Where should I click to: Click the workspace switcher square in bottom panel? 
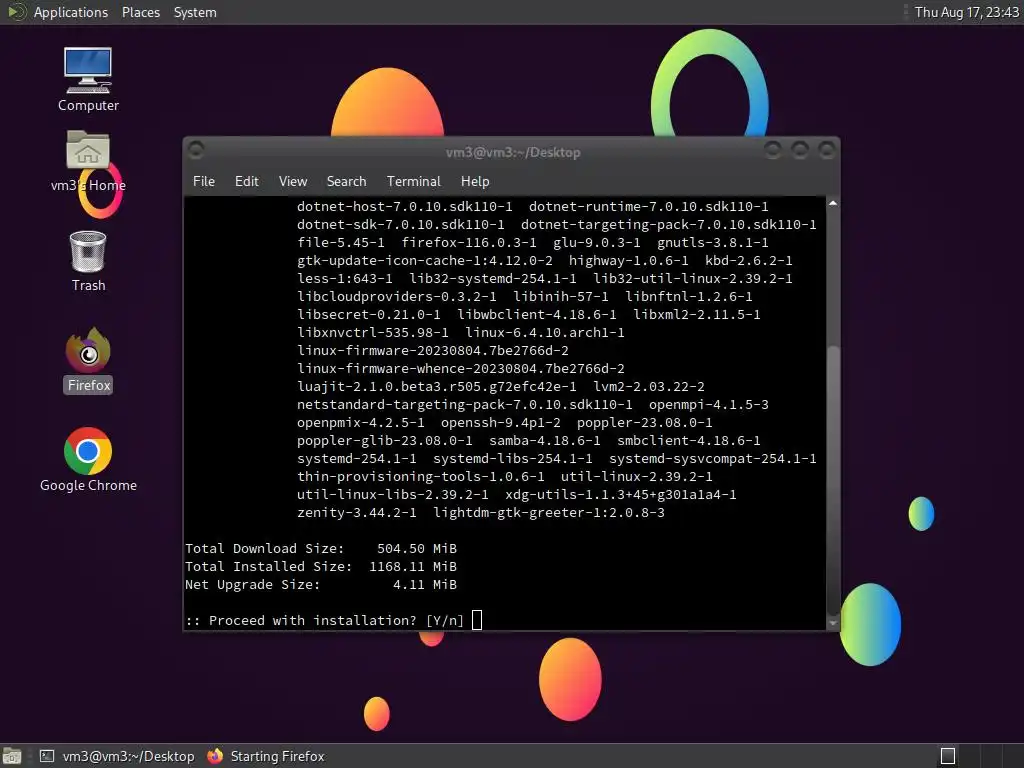click(948, 756)
